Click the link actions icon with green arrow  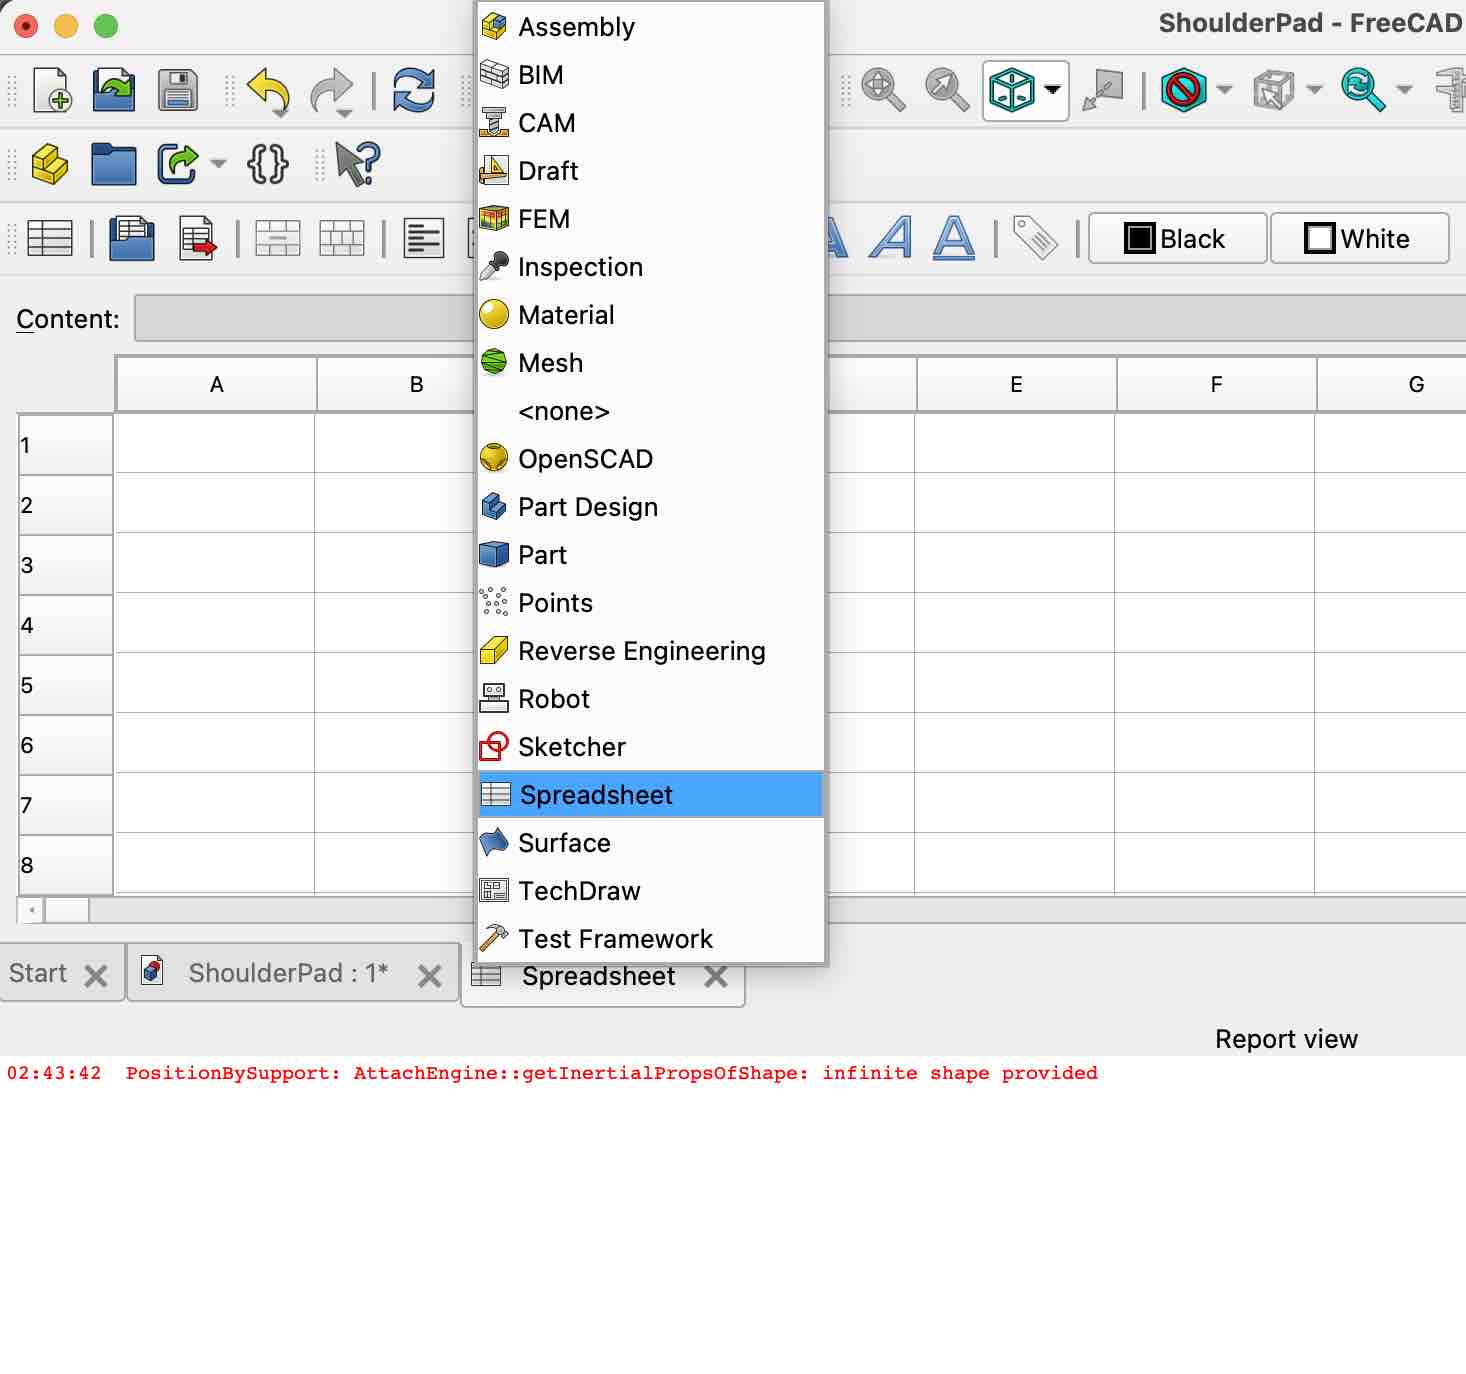click(x=178, y=164)
